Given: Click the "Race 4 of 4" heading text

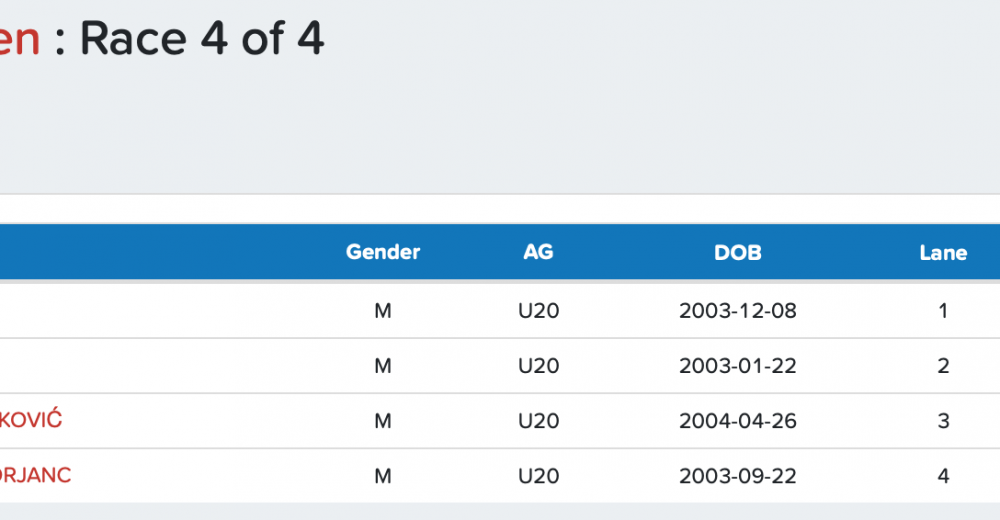Looking at the screenshot, I should [x=202, y=40].
